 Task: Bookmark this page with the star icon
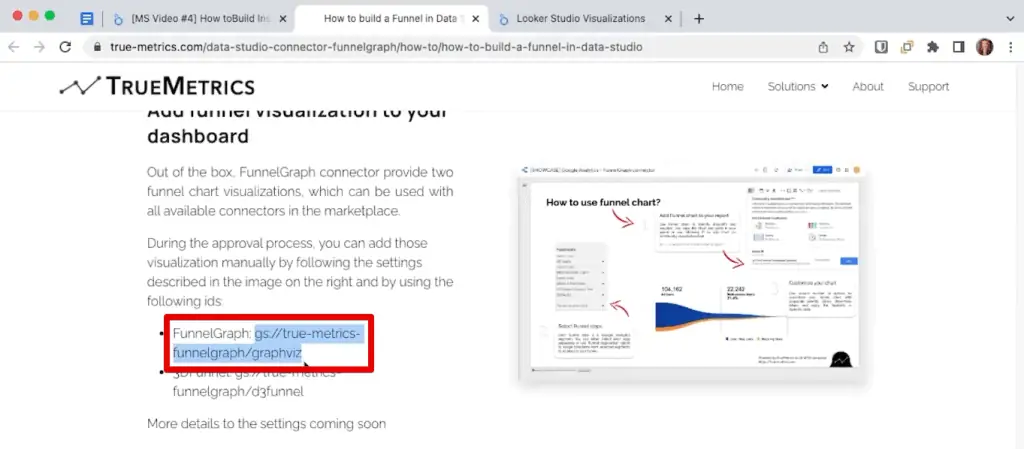click(849, 47)
